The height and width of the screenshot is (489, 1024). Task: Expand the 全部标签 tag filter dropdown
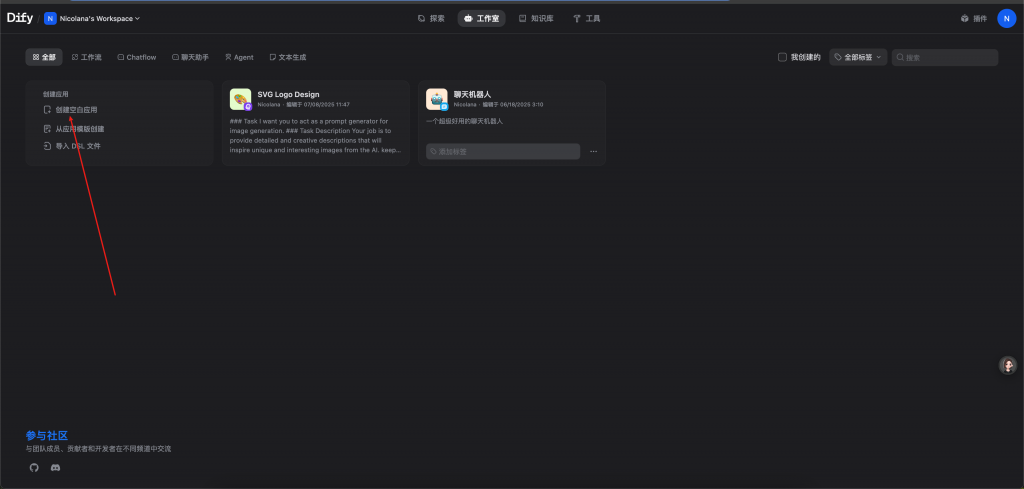click(x=858, y=58)
